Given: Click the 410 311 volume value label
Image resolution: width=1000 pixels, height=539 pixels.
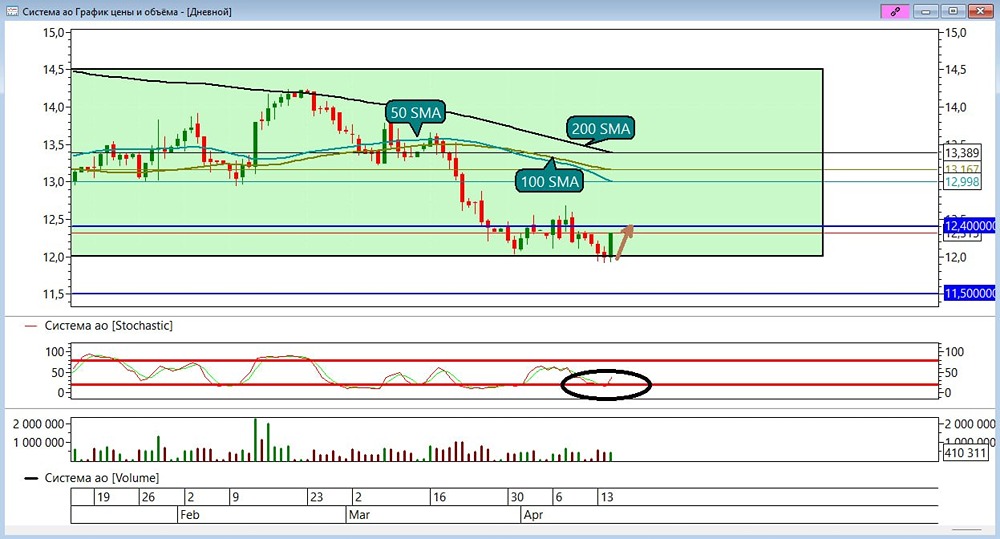Looking at the screenshot, I should click(966, 453).
